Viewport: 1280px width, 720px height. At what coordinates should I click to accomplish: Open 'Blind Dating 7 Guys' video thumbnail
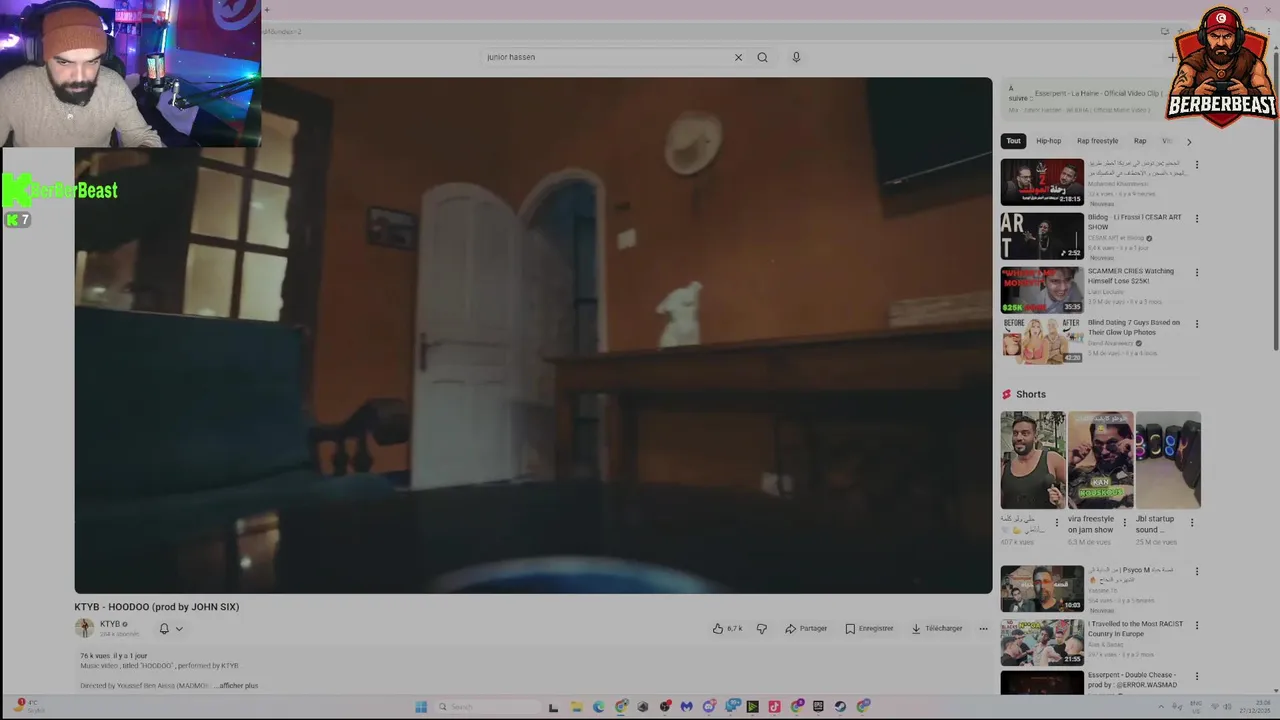(x=1042, y=341)
